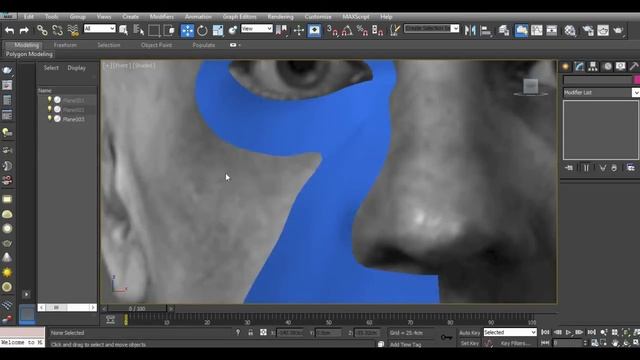Click the Set Key button
Image resolution: width=640 pixels, height=360 pixels.
coord(470,343)
